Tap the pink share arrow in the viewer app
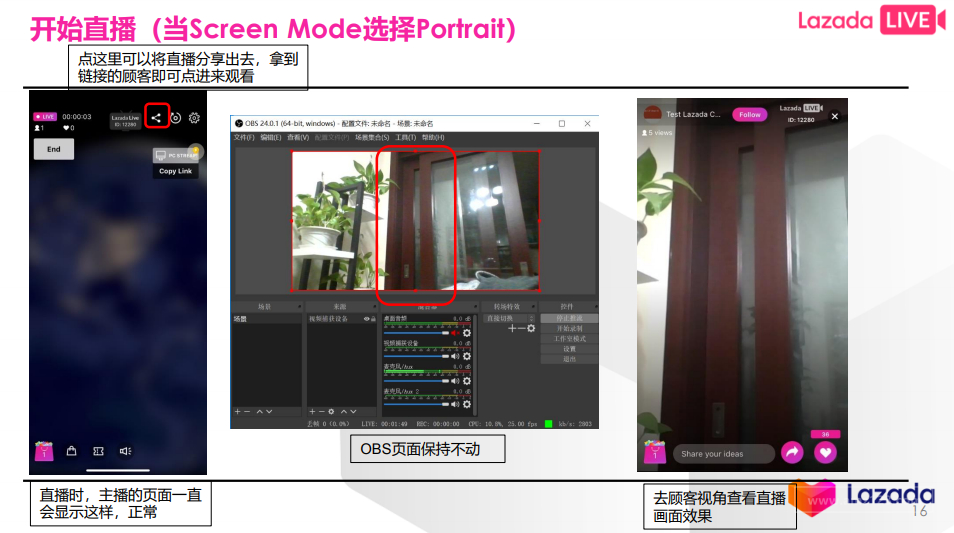The width and height of the screenshot is (954, 533). (792, 452)
